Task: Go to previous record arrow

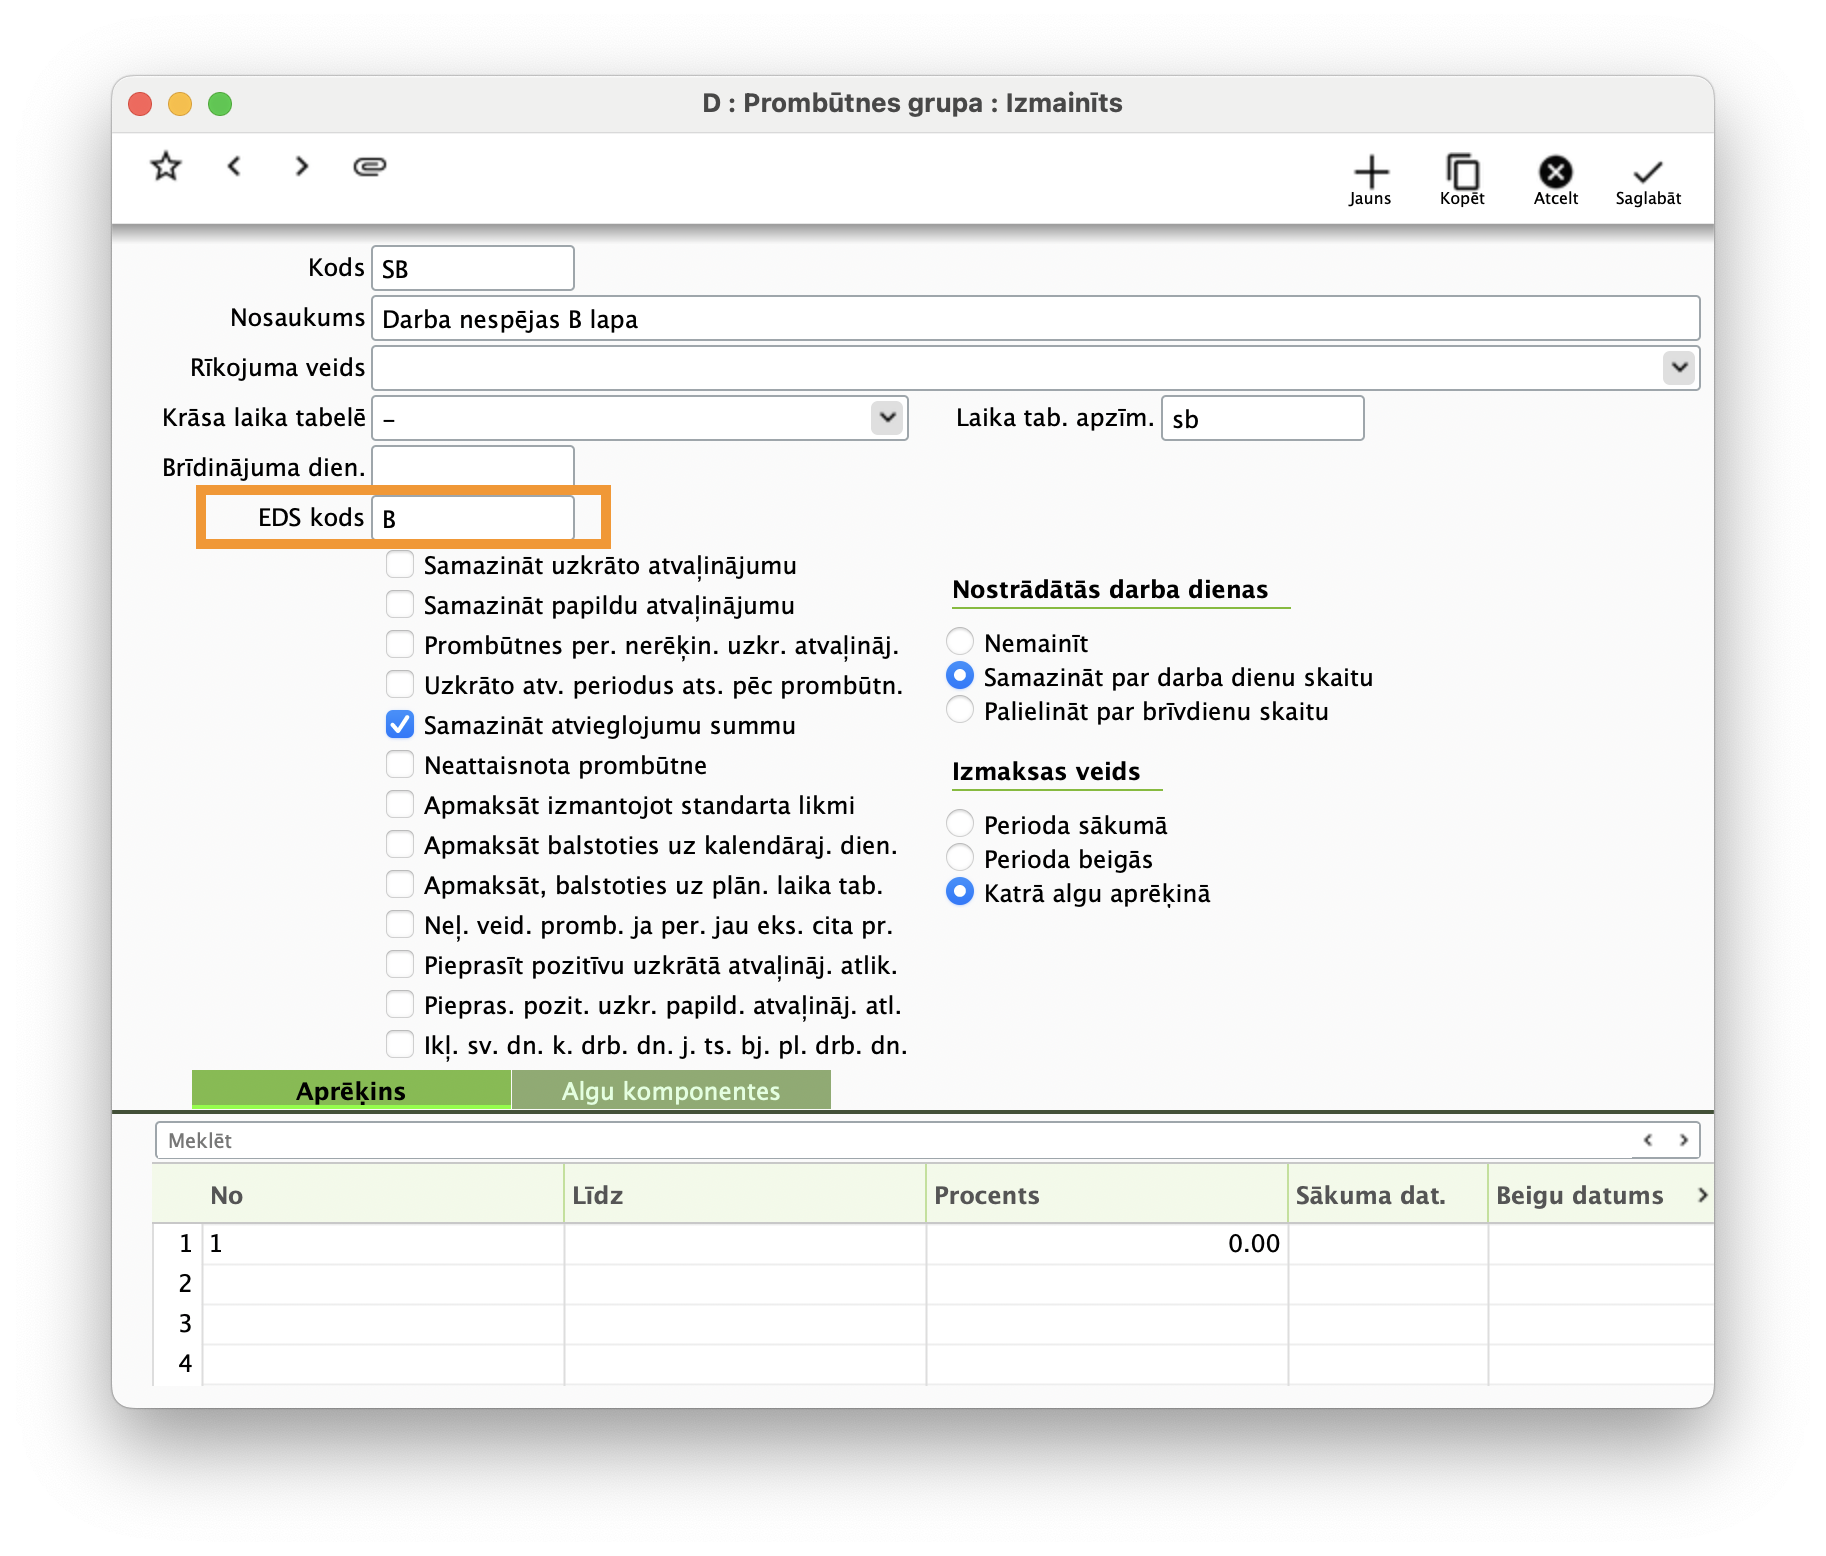Action: click(x=235, y=166)
